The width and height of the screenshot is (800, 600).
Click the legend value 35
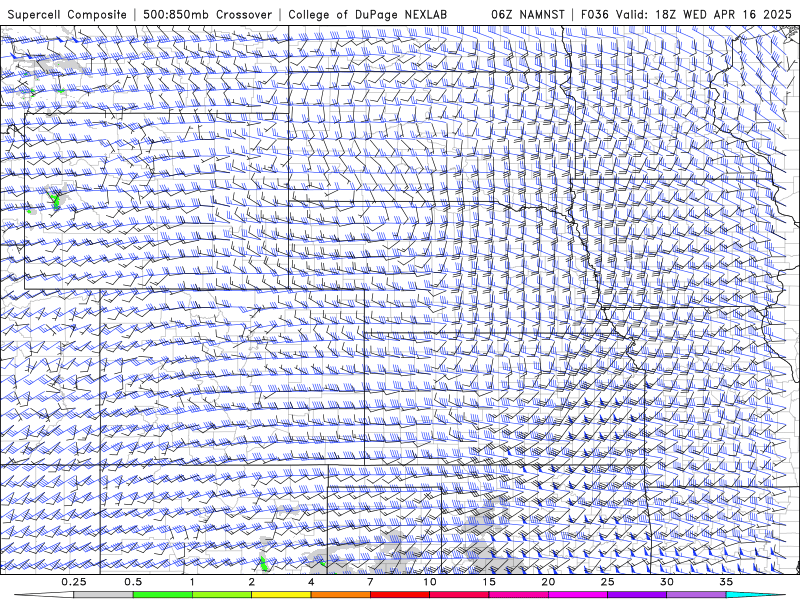pos(726,582)
